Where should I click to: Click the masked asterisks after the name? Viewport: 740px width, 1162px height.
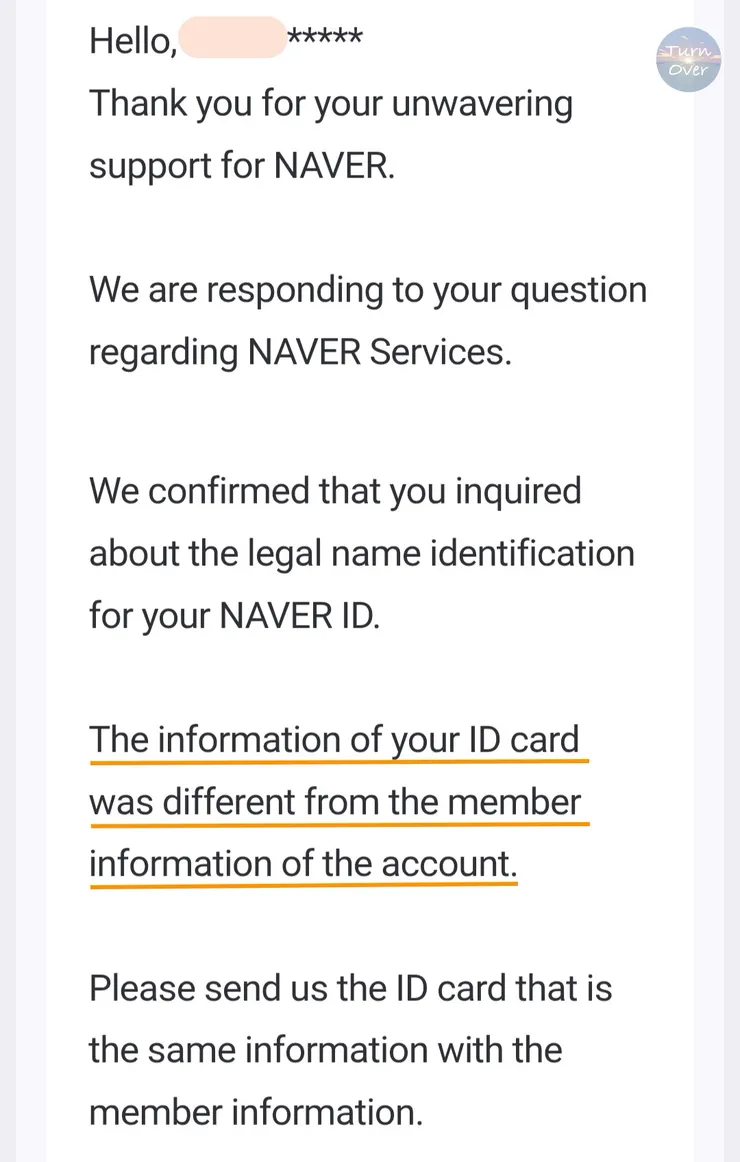click(325, 40)
